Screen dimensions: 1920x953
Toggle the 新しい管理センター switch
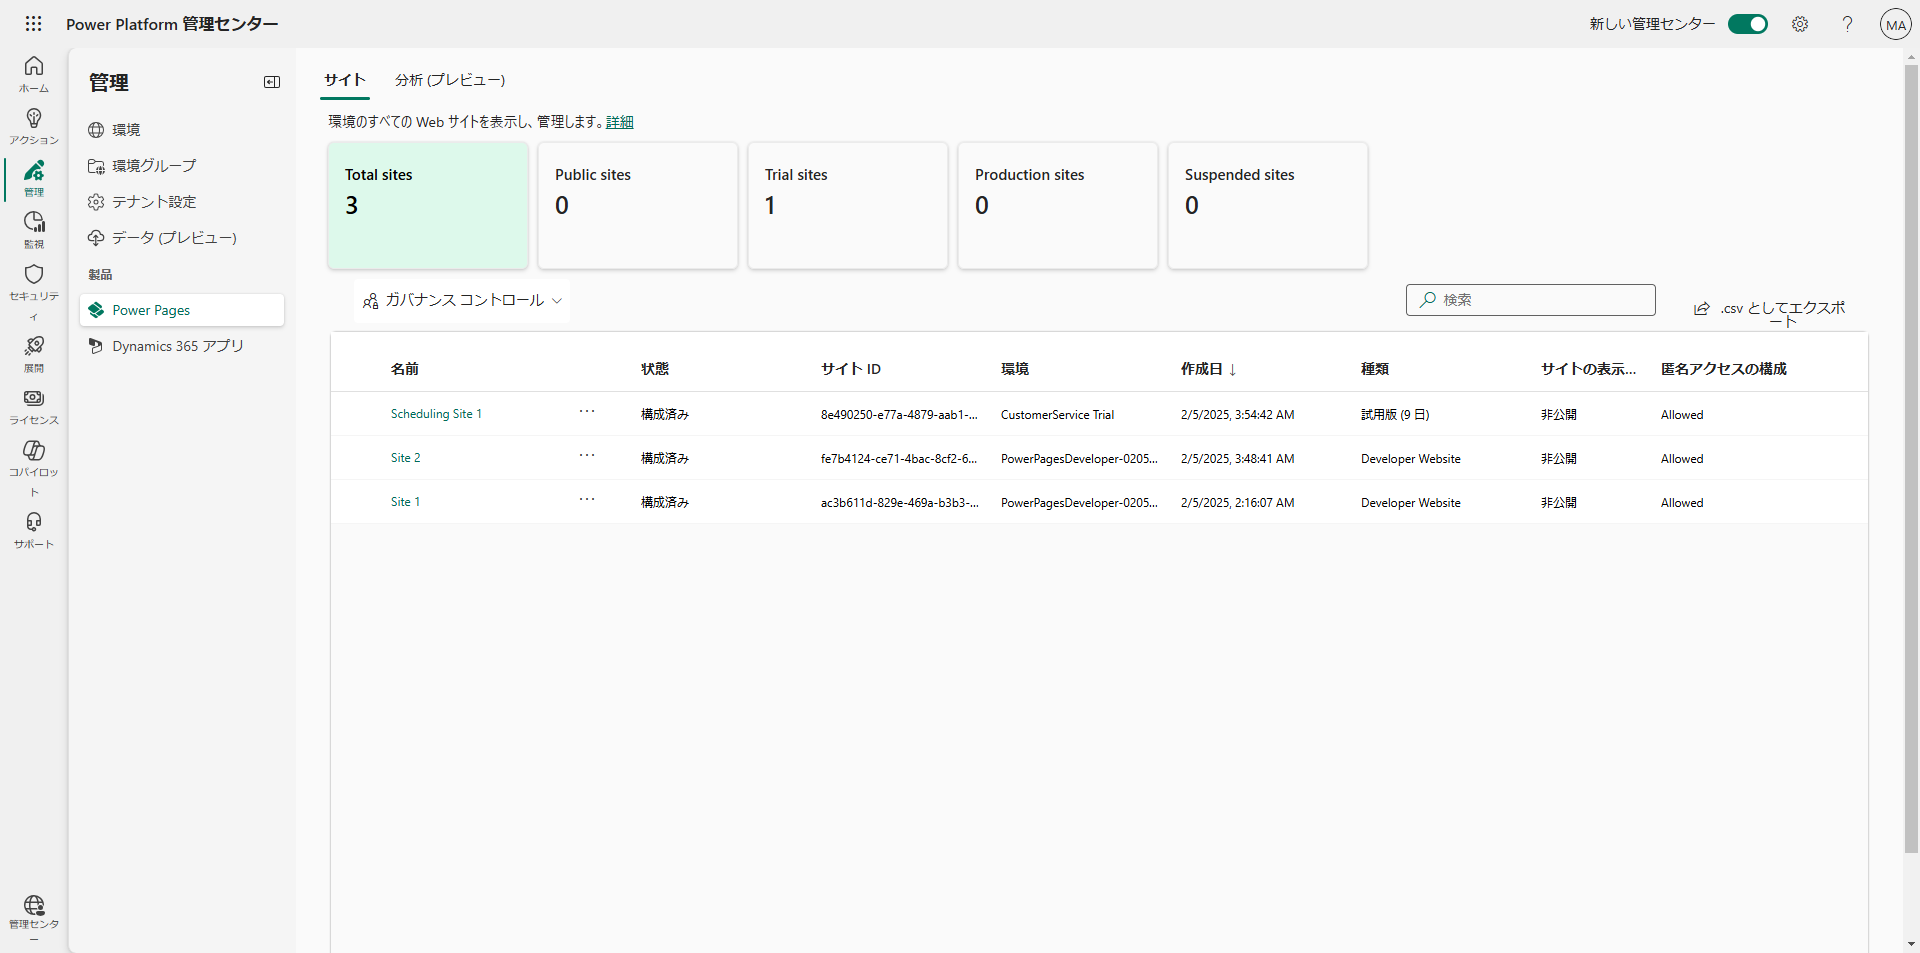1748,24
